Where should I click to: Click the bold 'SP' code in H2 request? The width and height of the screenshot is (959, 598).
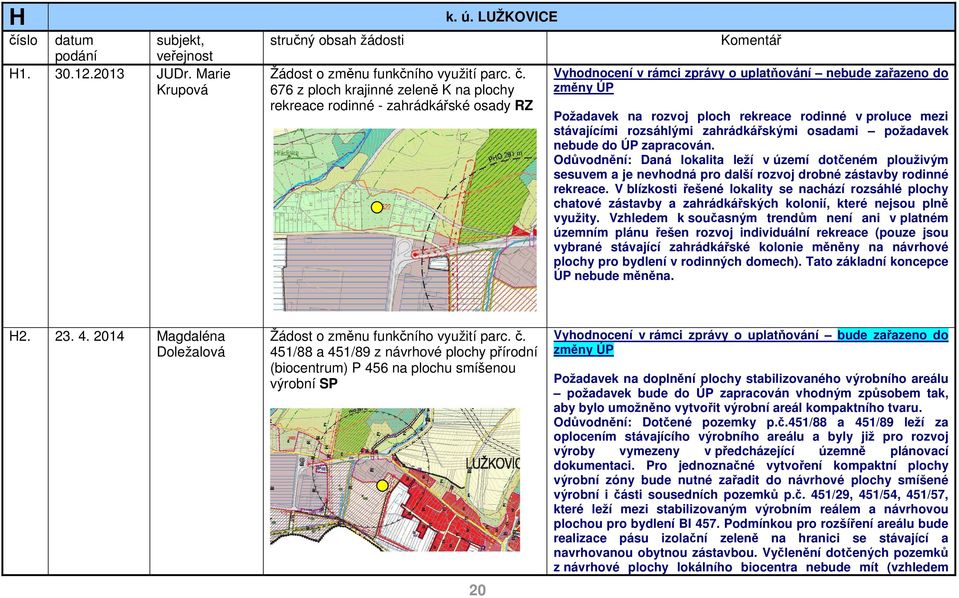[328, 384]
